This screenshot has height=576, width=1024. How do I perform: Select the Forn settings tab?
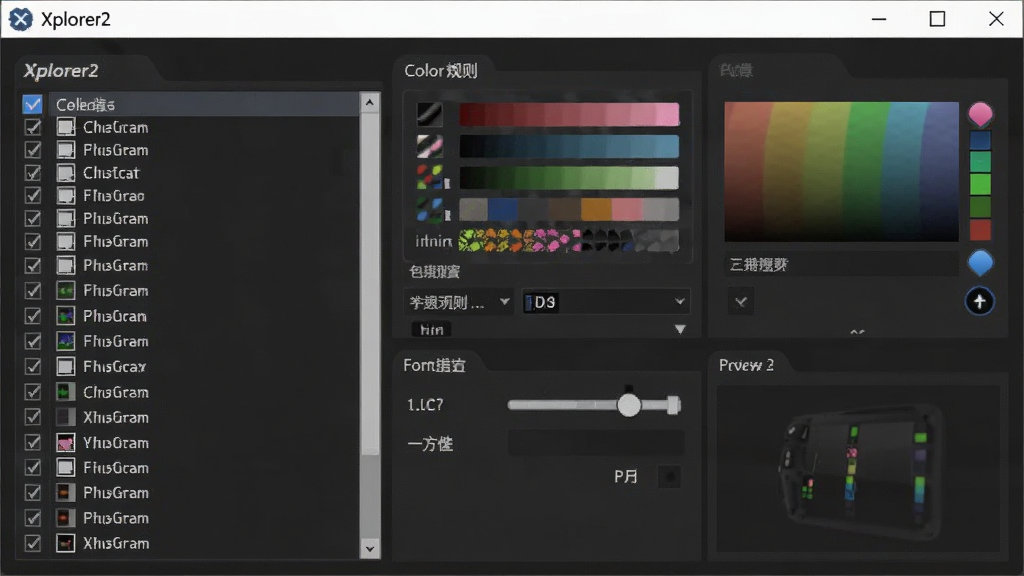(434, 365)
